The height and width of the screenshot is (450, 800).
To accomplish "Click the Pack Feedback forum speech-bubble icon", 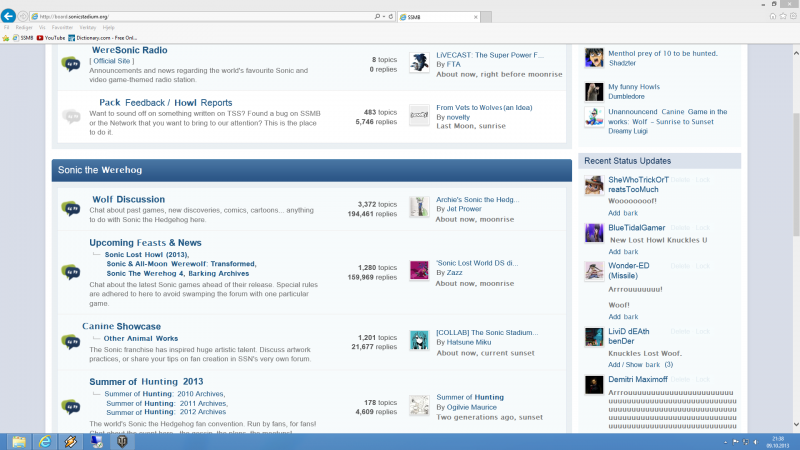I will pos(71,116).
